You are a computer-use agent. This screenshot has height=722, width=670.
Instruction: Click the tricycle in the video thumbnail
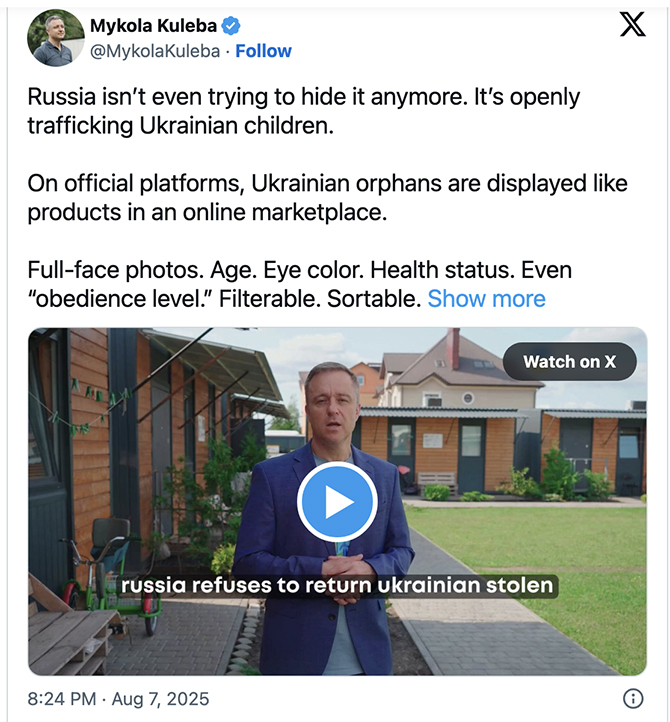(113, 576)
